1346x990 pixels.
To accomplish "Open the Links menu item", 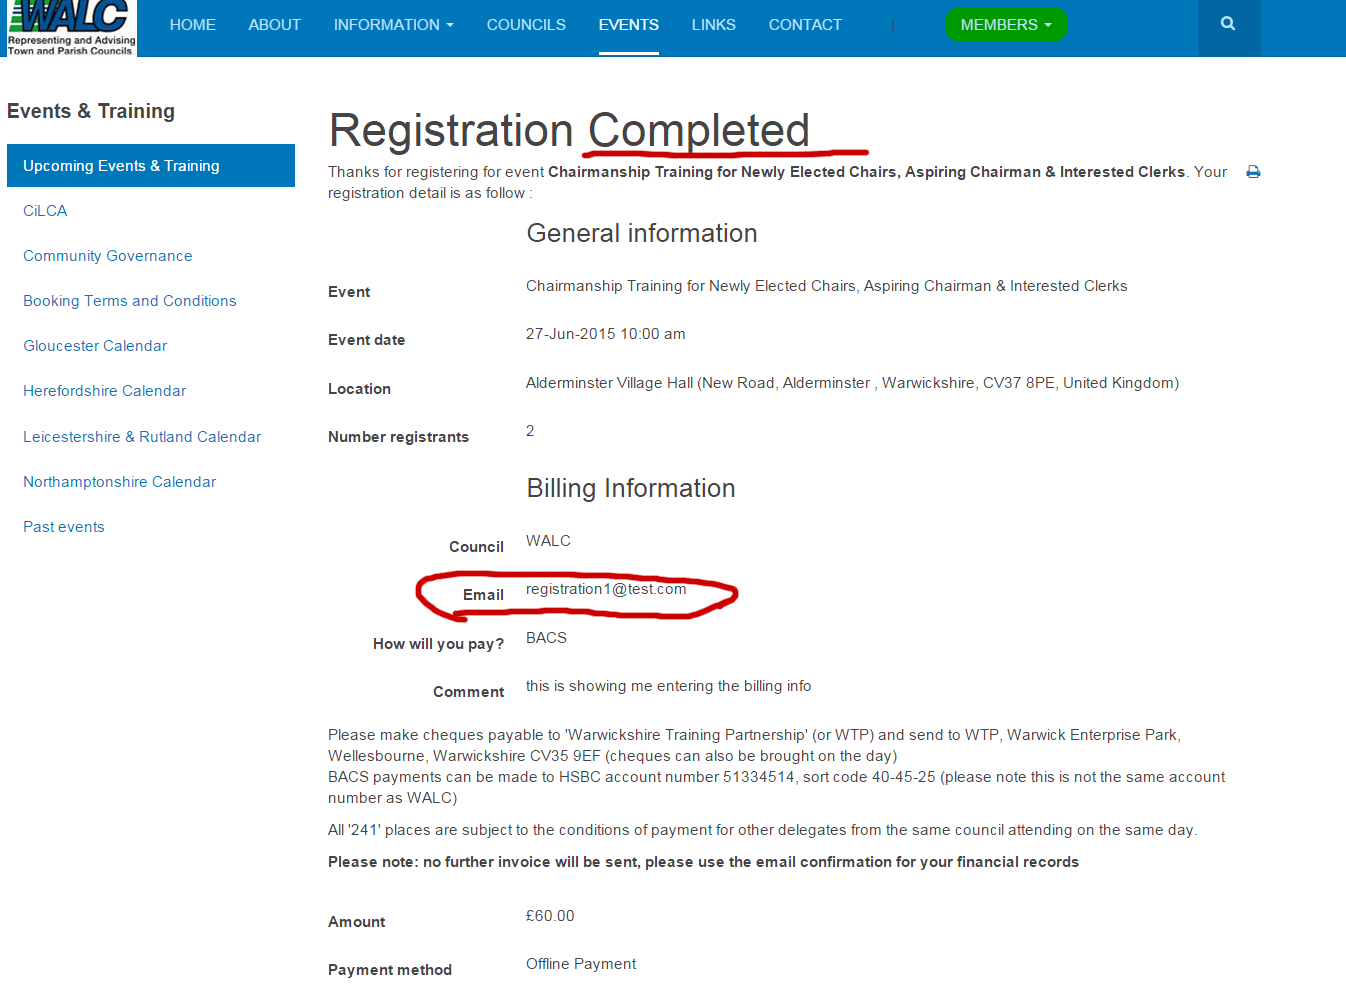I will tap(713, 25).
